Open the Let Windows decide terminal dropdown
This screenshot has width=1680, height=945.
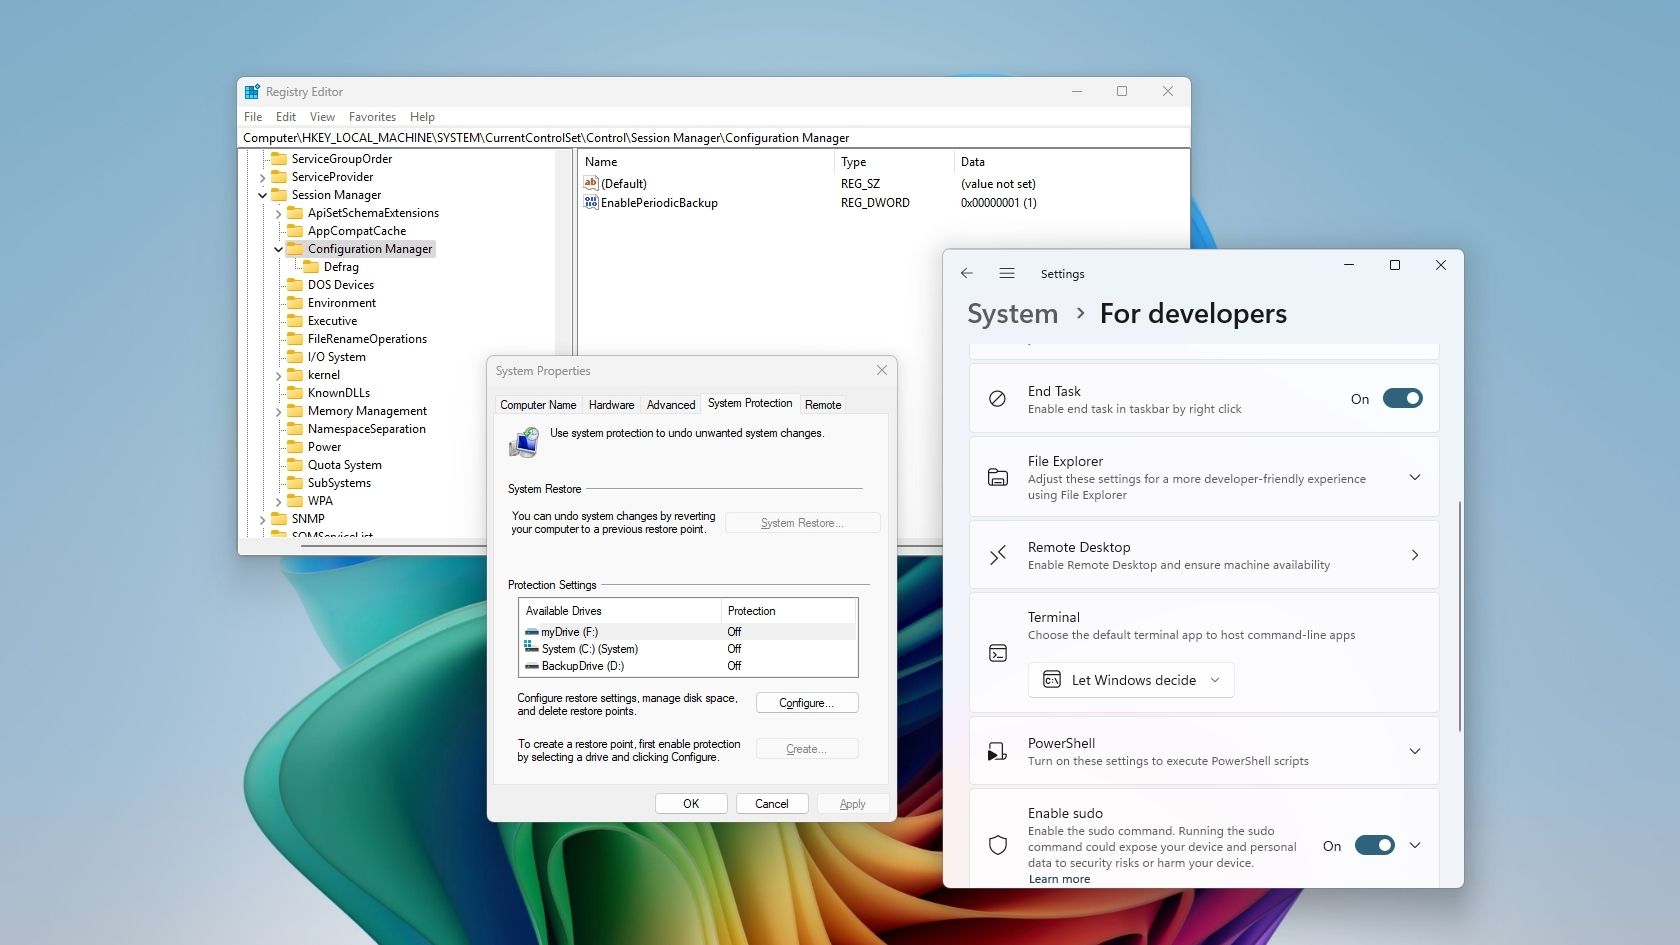click(1131, 680)
